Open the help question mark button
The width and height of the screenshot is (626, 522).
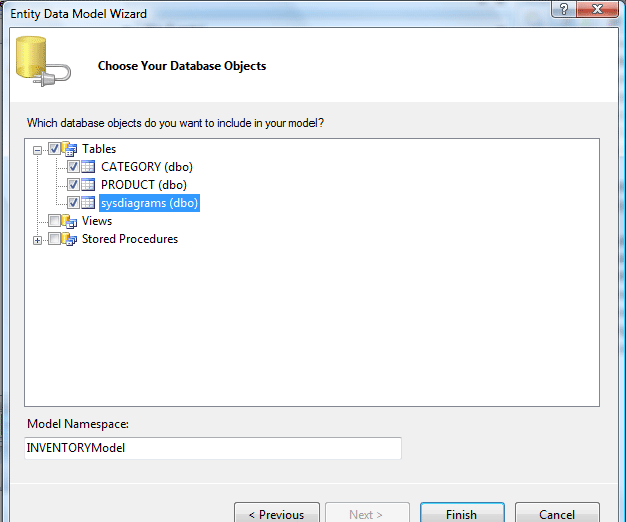pyautogui.click(x=564, y=9)
